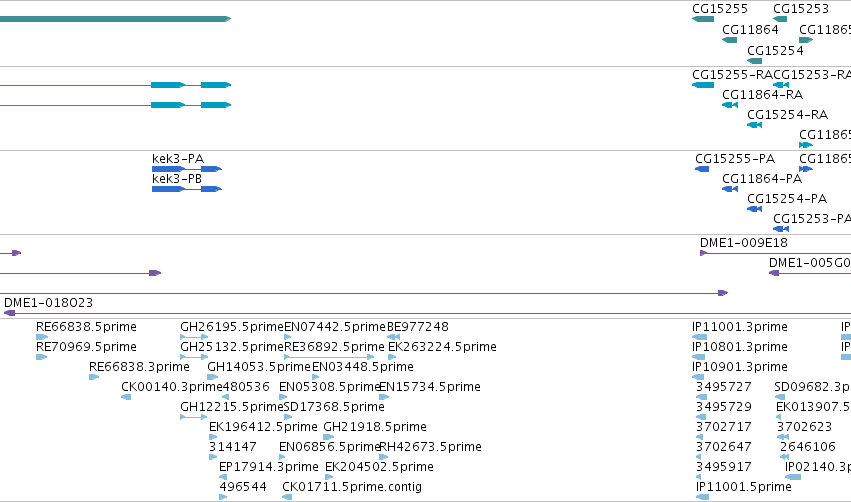Viewport: 851px width, 502px height.
Task: Select the GH25132.5prime EST label
Action: [232, 347]
